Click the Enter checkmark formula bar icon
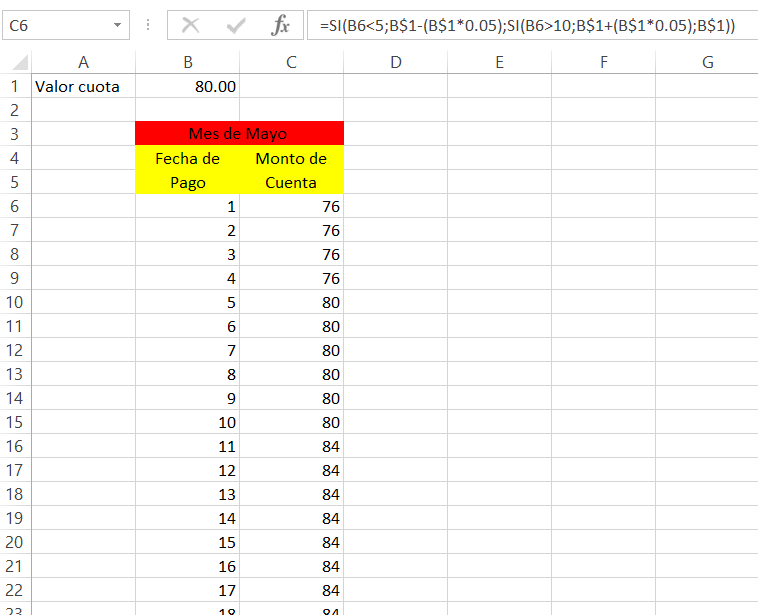758x615 pixels. click(236, 25)
